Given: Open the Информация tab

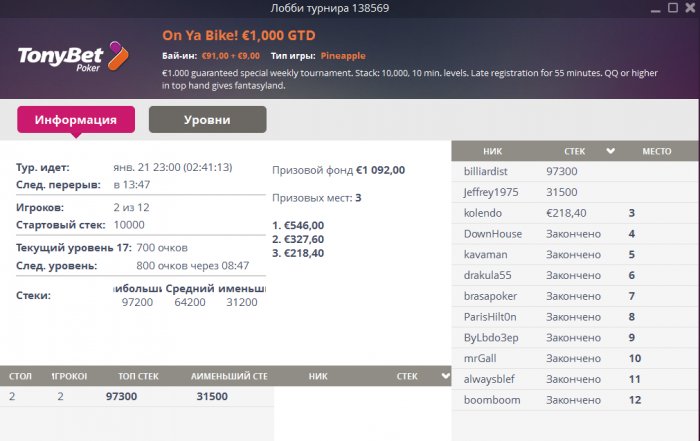Looking at the screenshot, I should tap(76, 120).
